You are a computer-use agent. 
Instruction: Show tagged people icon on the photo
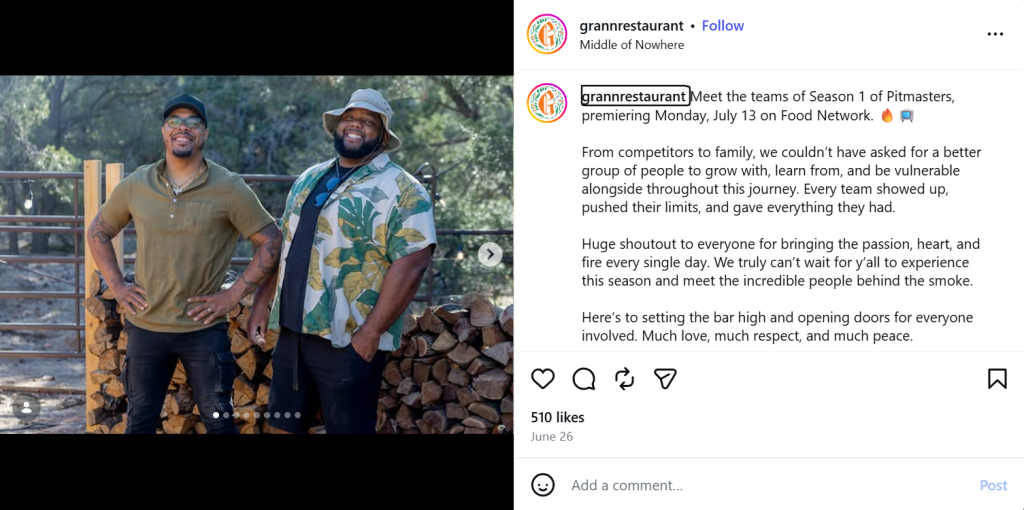(26, 407)
